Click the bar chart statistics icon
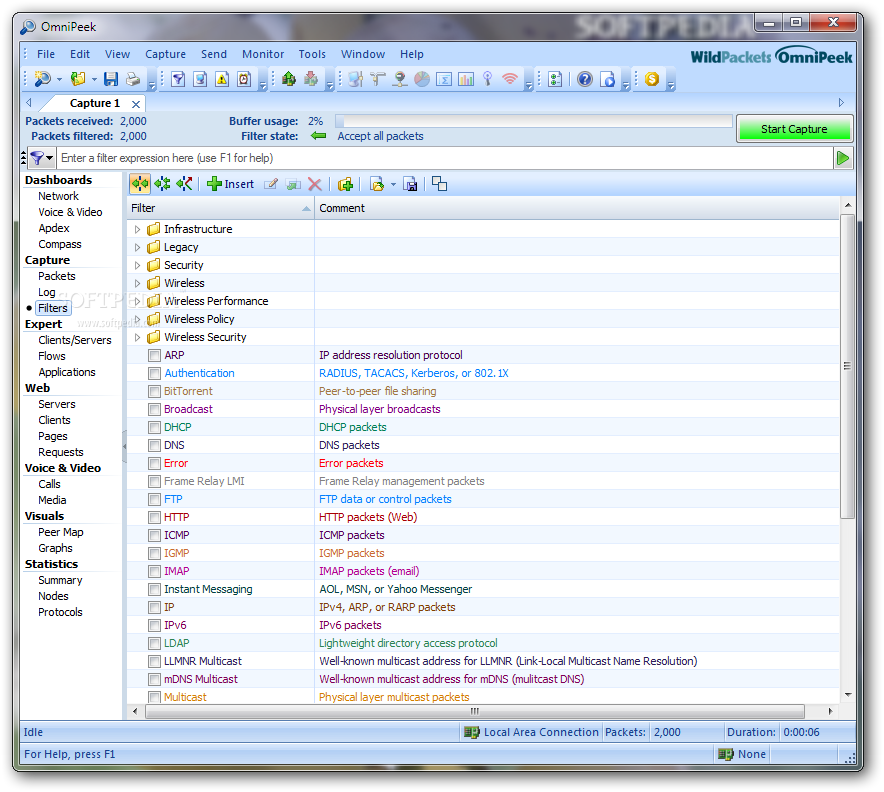The image size is (884, 792). click(x=466, y=79)
